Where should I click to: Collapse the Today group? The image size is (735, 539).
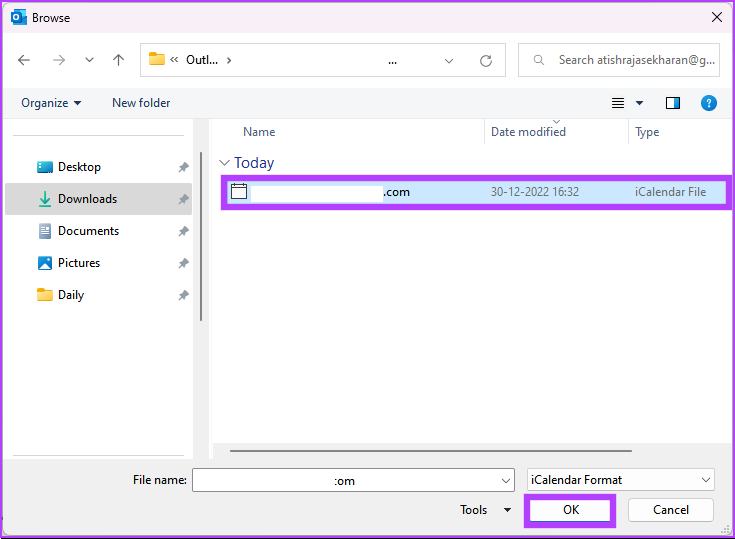coord(225,163)
